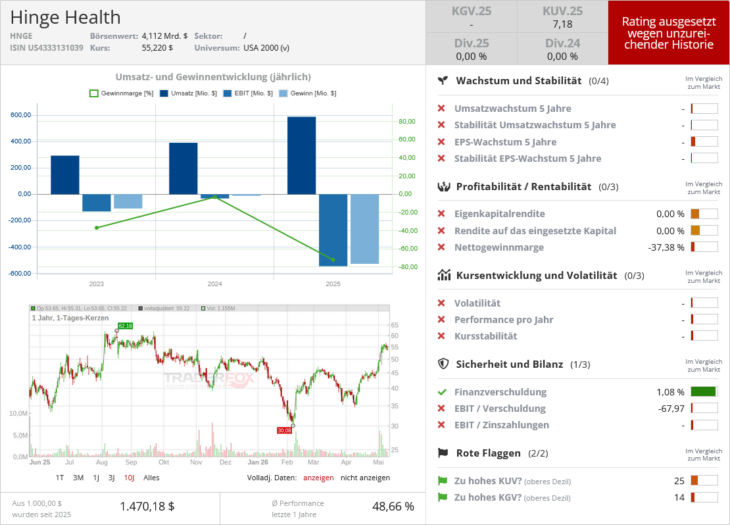This screenshot has width=730, height=525.
Task: Click the Universum value USA 2000 (v)
Action: tap(266, 48)
